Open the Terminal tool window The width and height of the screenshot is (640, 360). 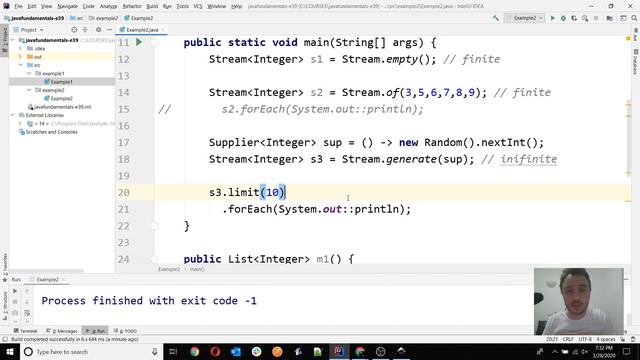coord(25,331)
